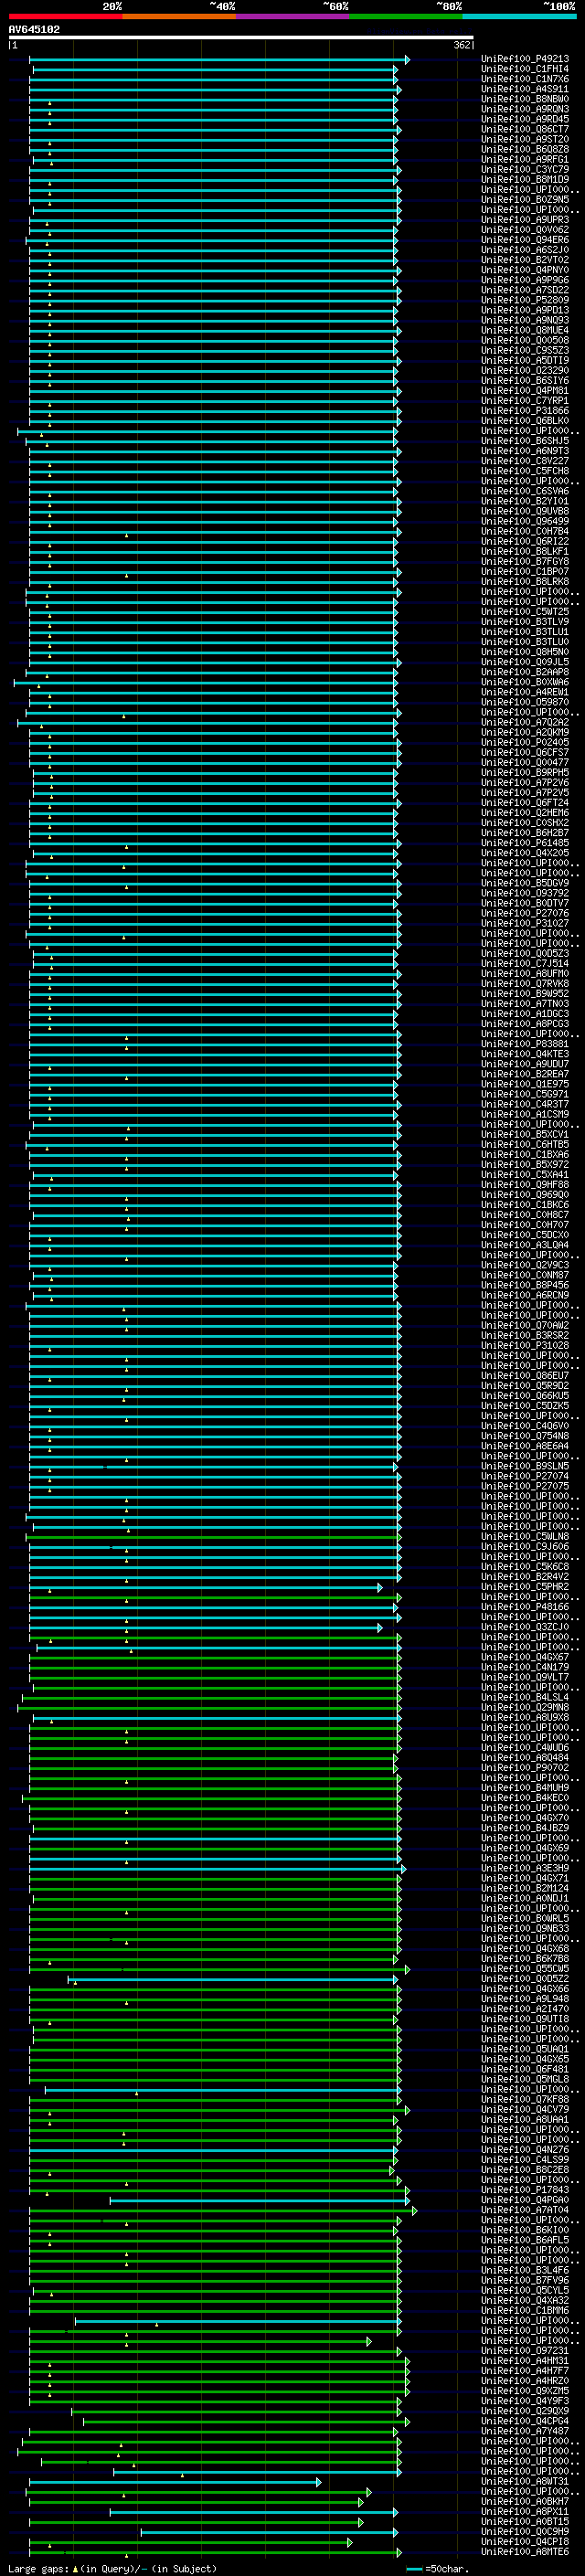The width and height of the screenshot is (585, 2576).
Task: Click hit label UniRef100_C4WUD6
Action: [525, 1747]
